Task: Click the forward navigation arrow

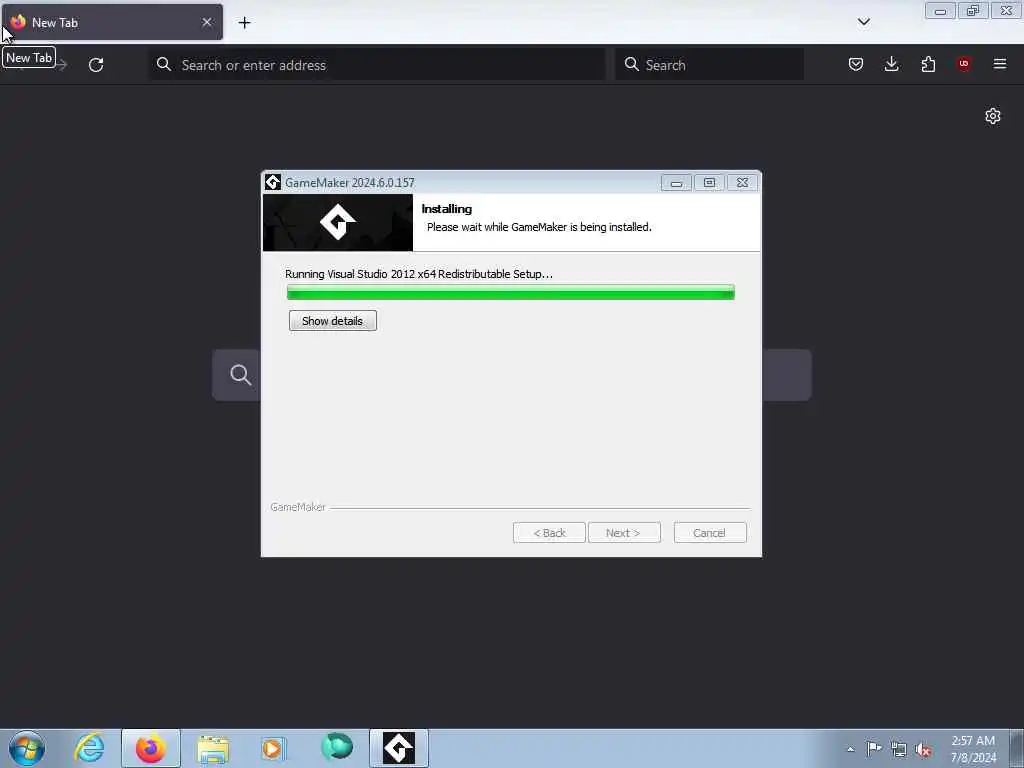Action: click(x=62, y=65)
